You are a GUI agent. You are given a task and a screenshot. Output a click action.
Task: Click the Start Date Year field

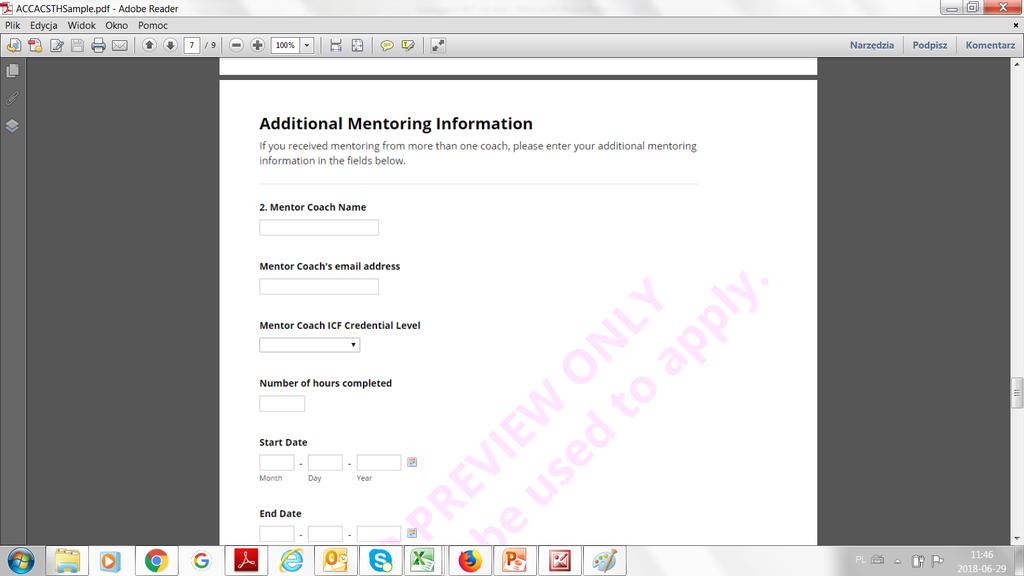click(379, 462)
